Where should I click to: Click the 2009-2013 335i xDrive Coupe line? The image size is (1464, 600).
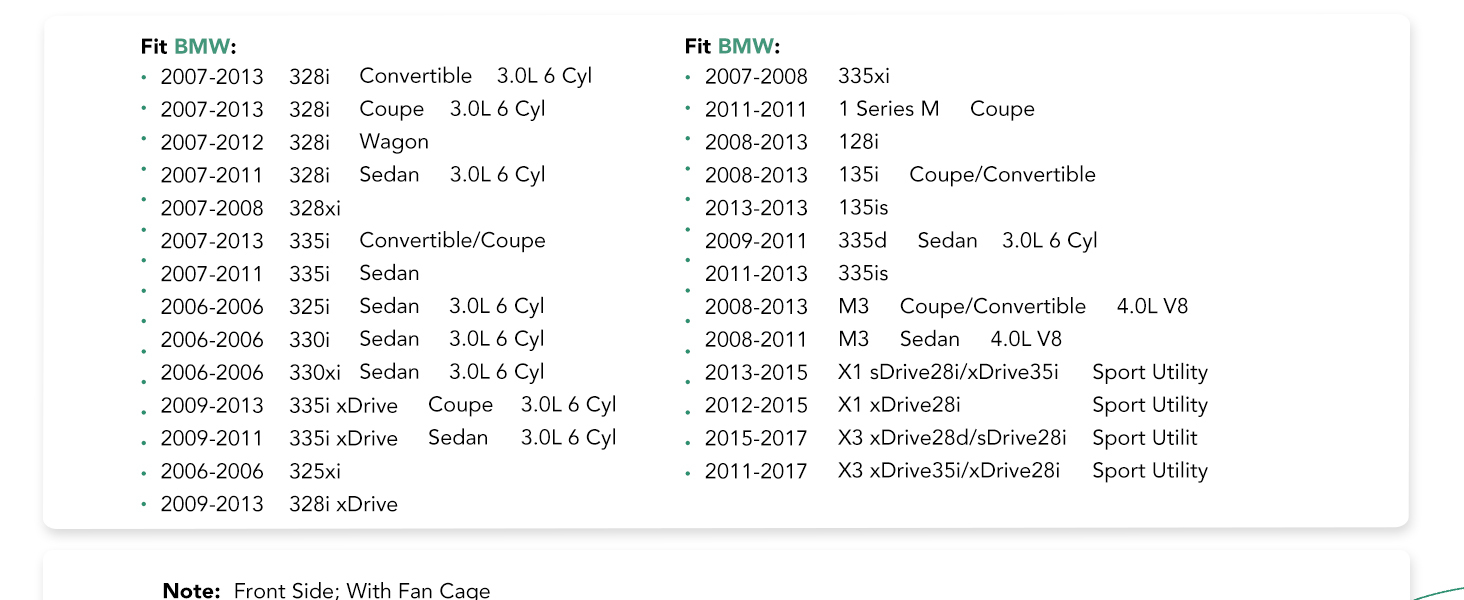coord(388,405)
